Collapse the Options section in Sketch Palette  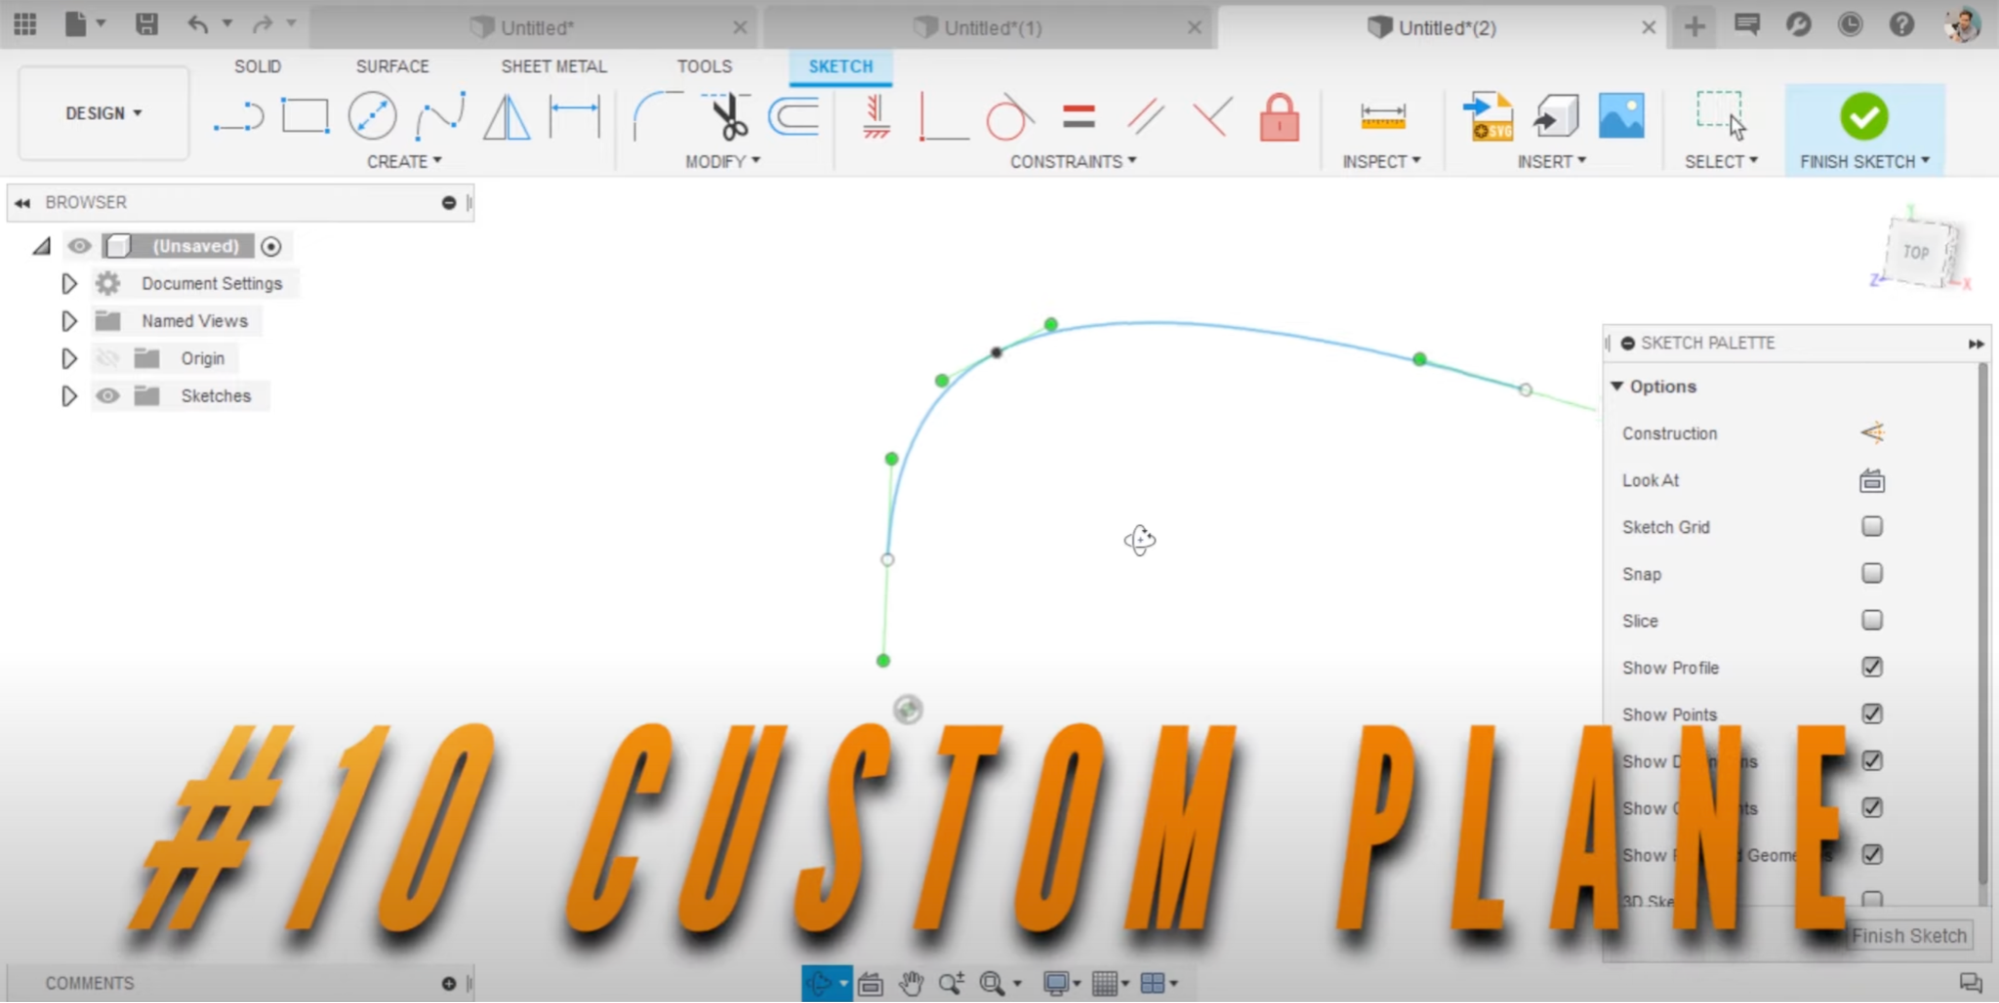(x=1617, y=386)
